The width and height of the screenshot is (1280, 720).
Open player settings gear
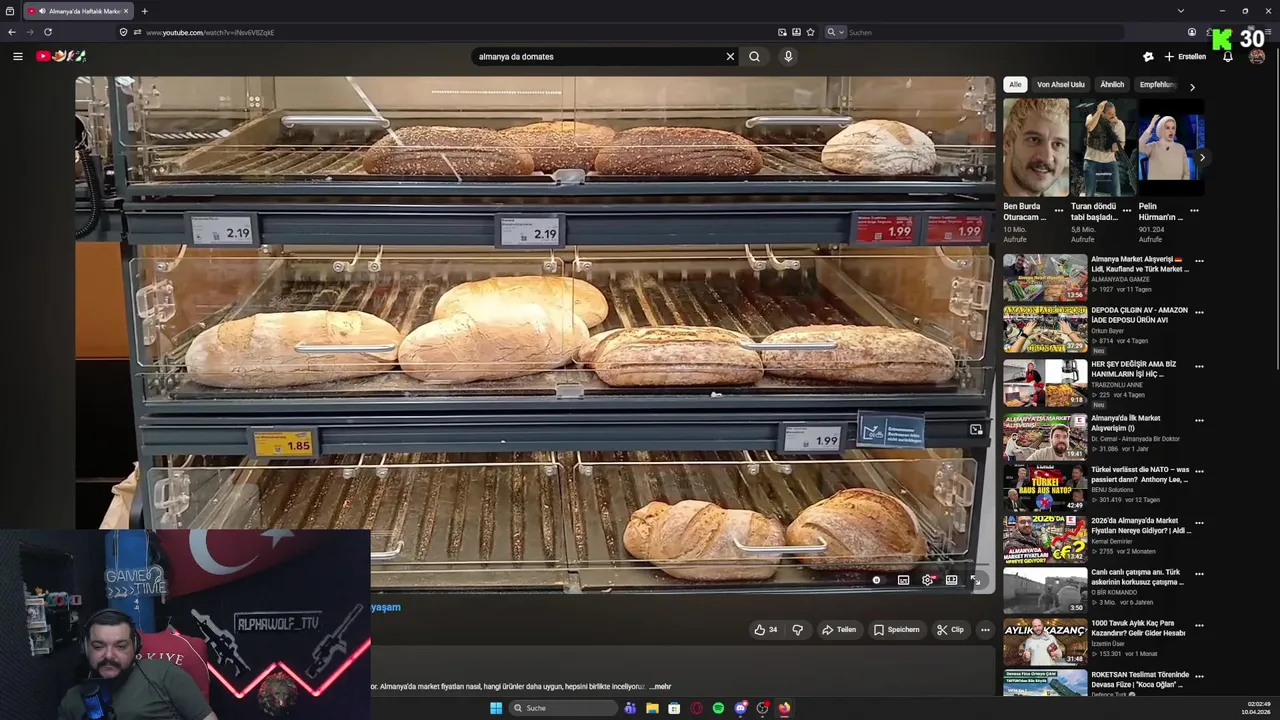tap(928, 580)
